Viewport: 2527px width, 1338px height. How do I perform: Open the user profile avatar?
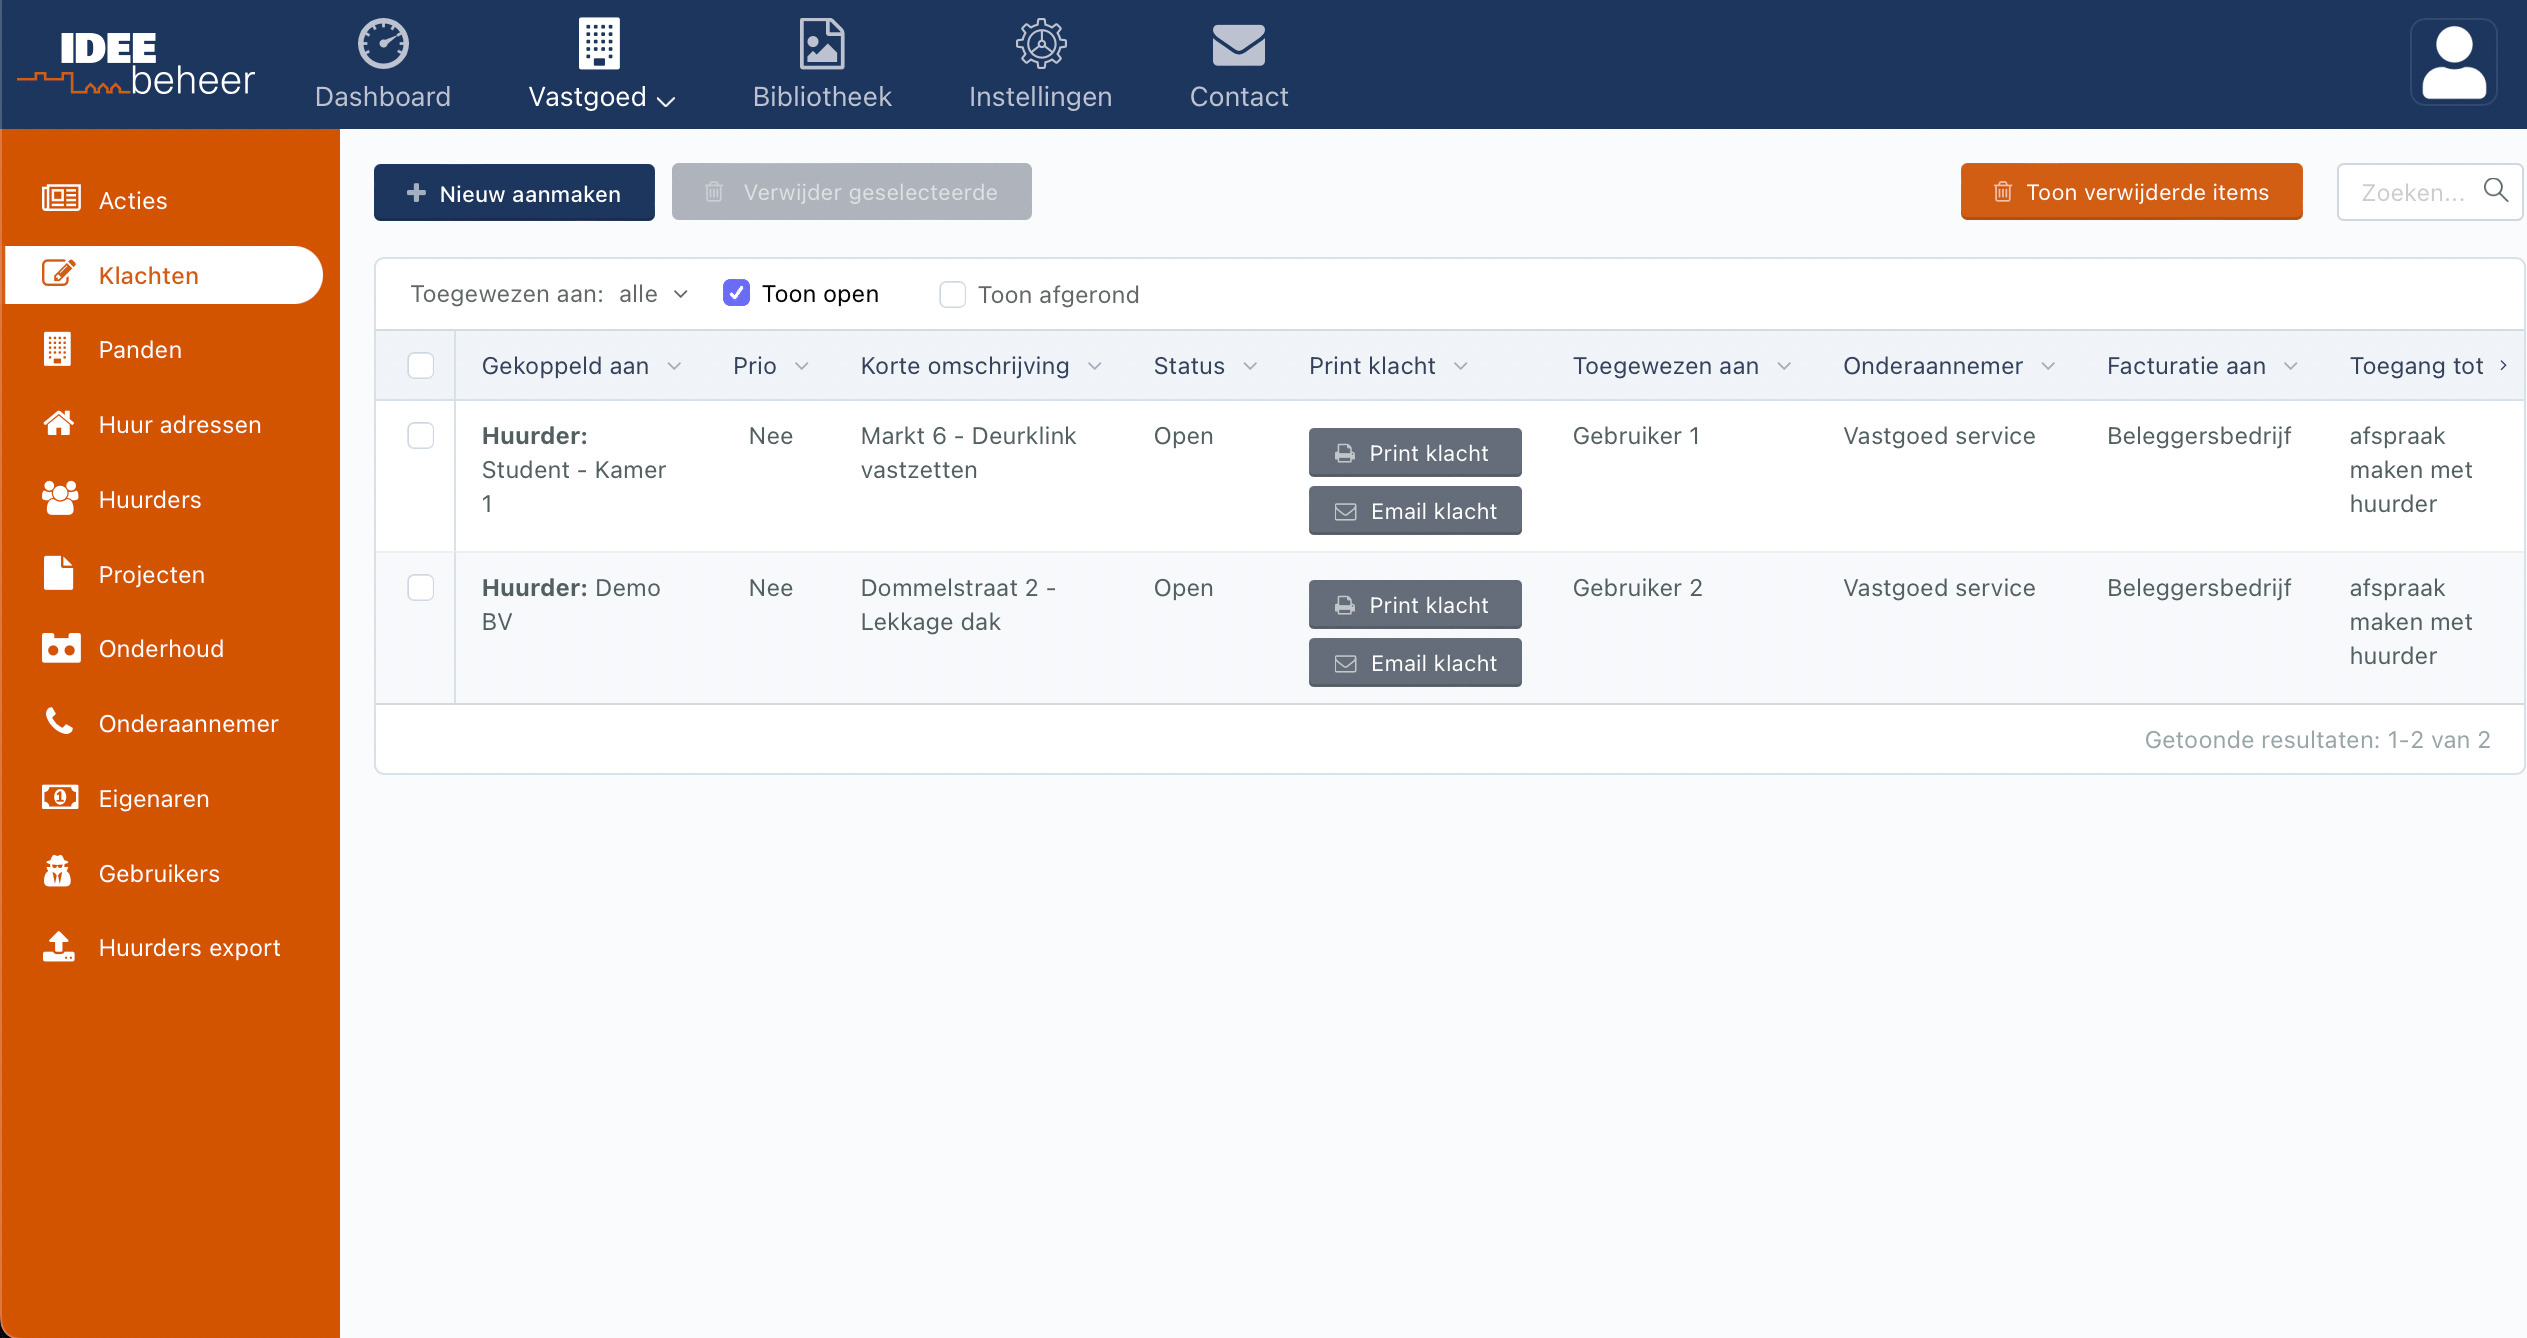pyautogui.click(x=2453, y=62)
